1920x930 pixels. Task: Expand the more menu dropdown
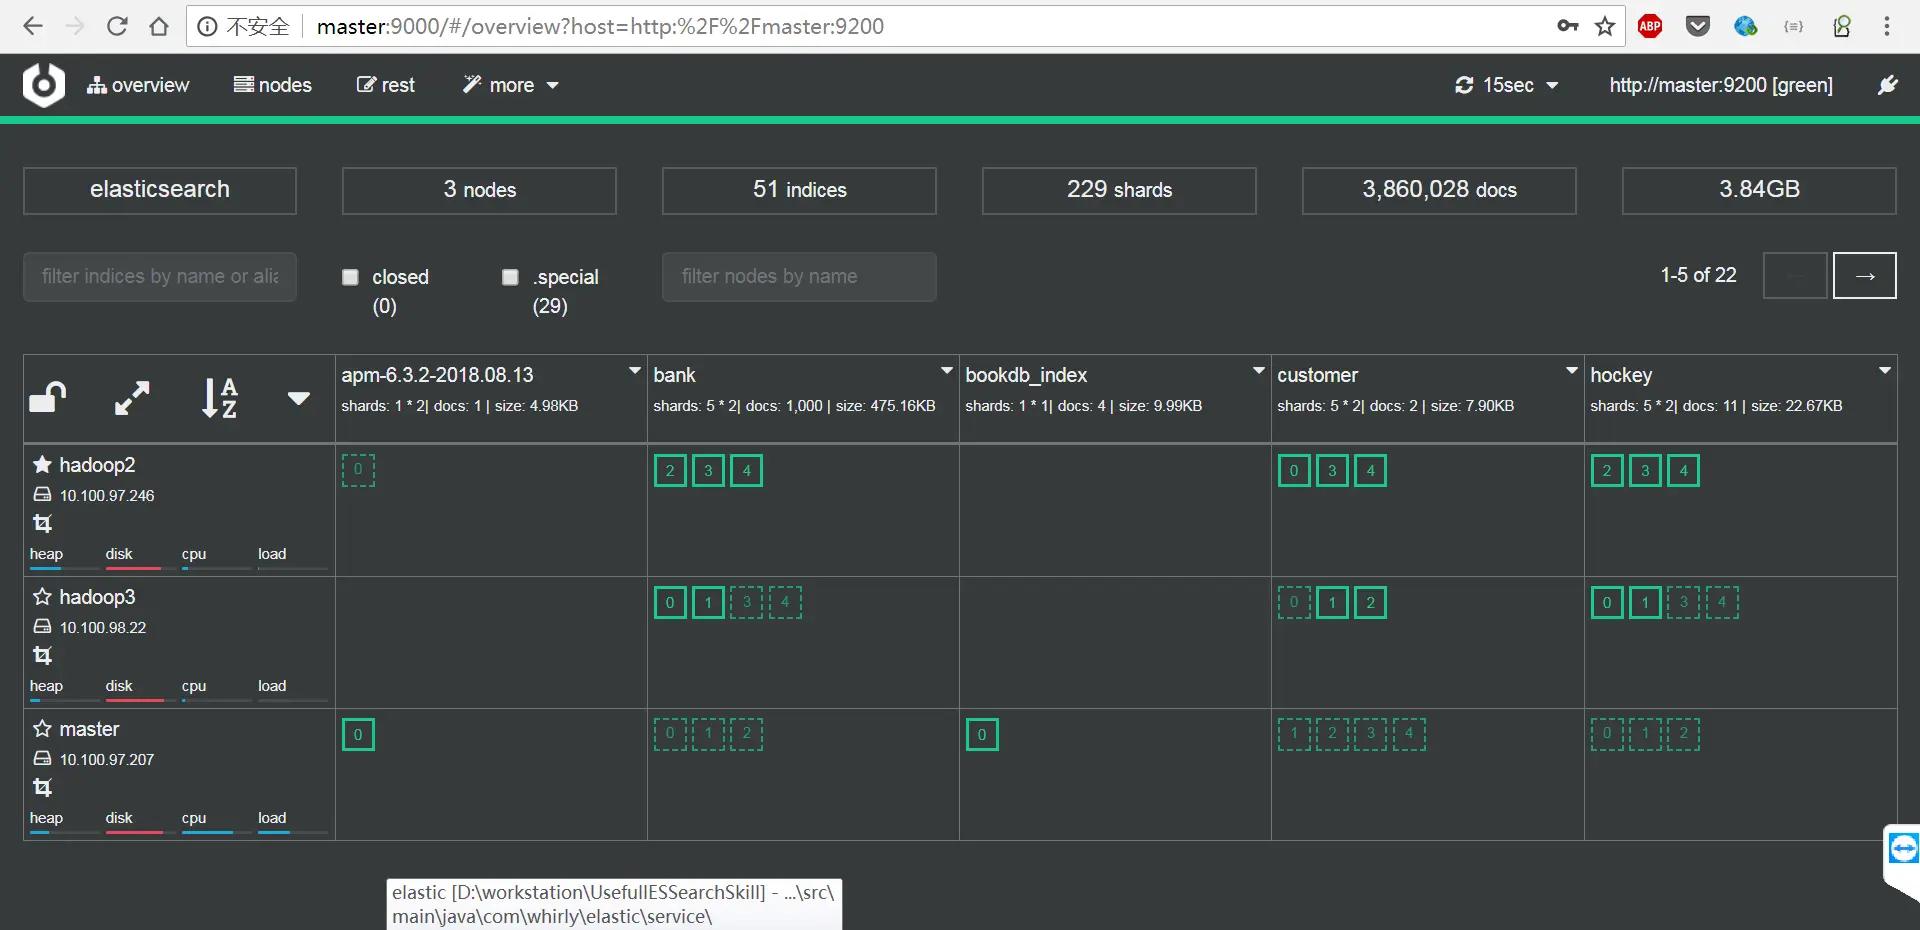(x=510, y=85)
